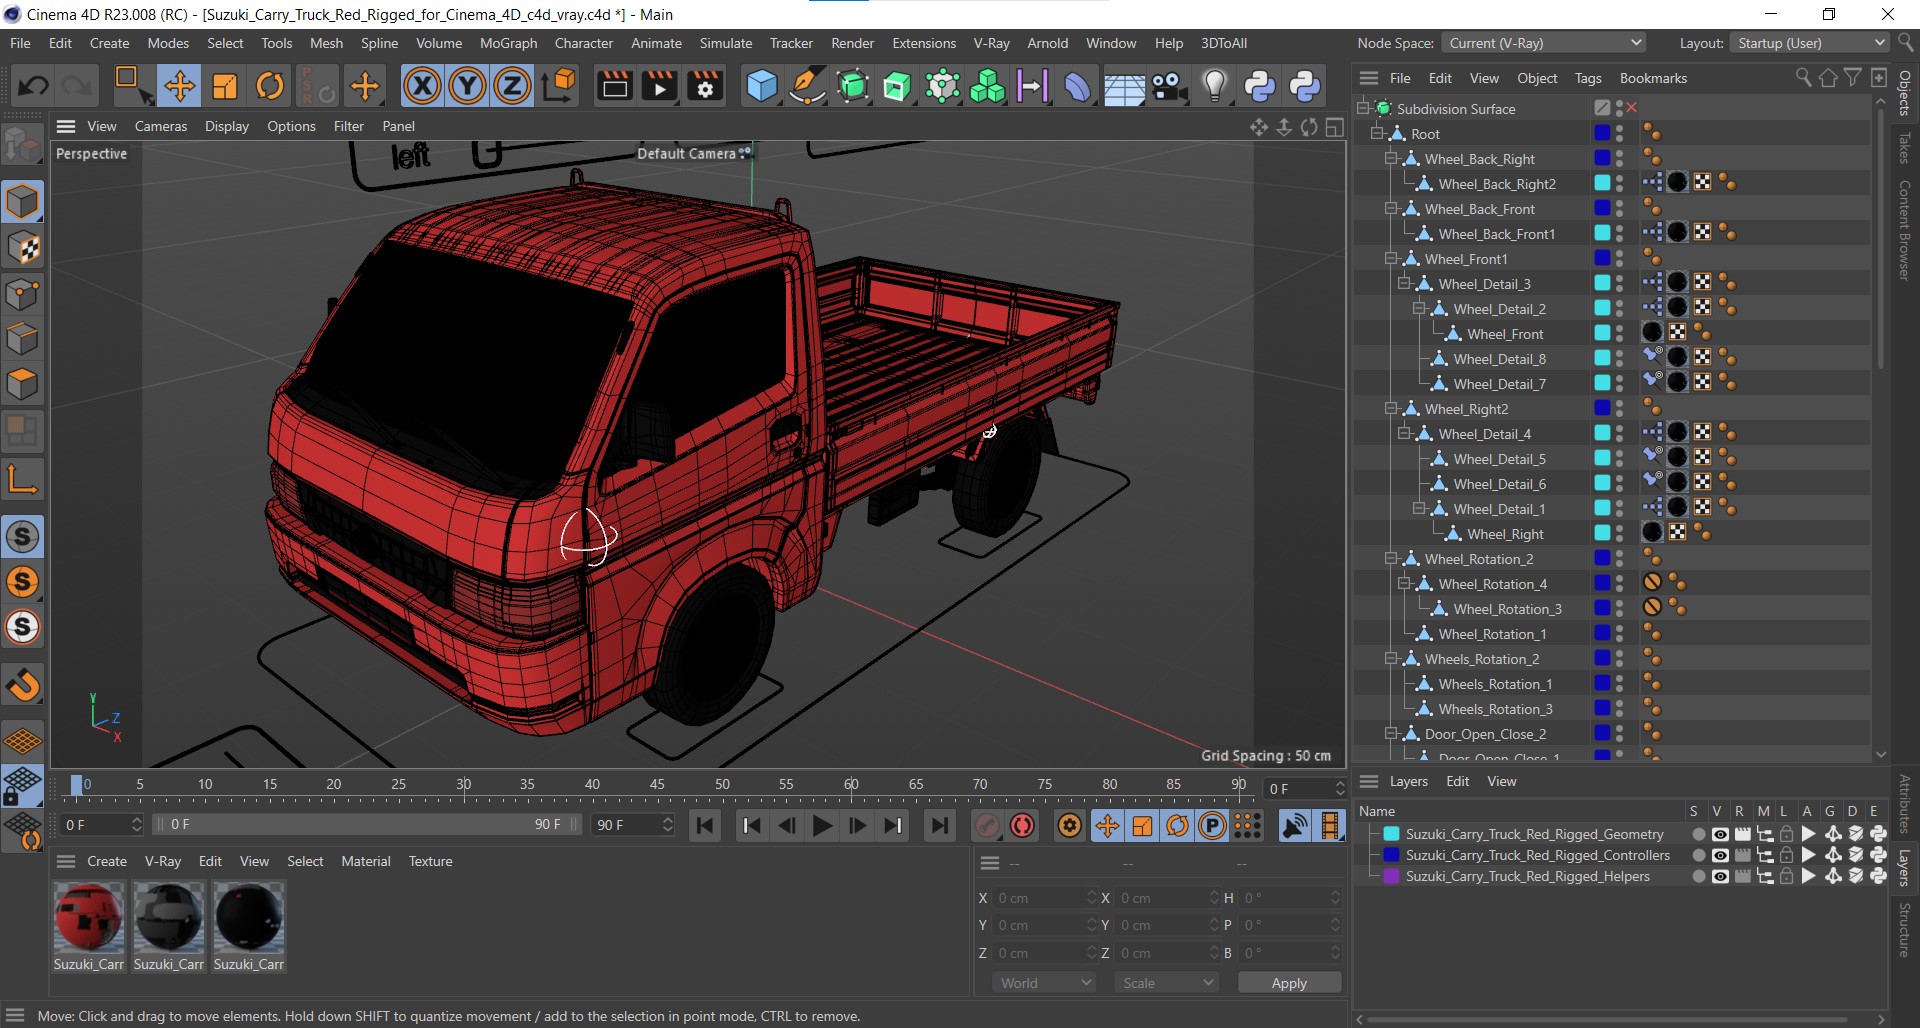Switch to Points mode
Screen dimensions: 1920x1028
tap(23, 294)
